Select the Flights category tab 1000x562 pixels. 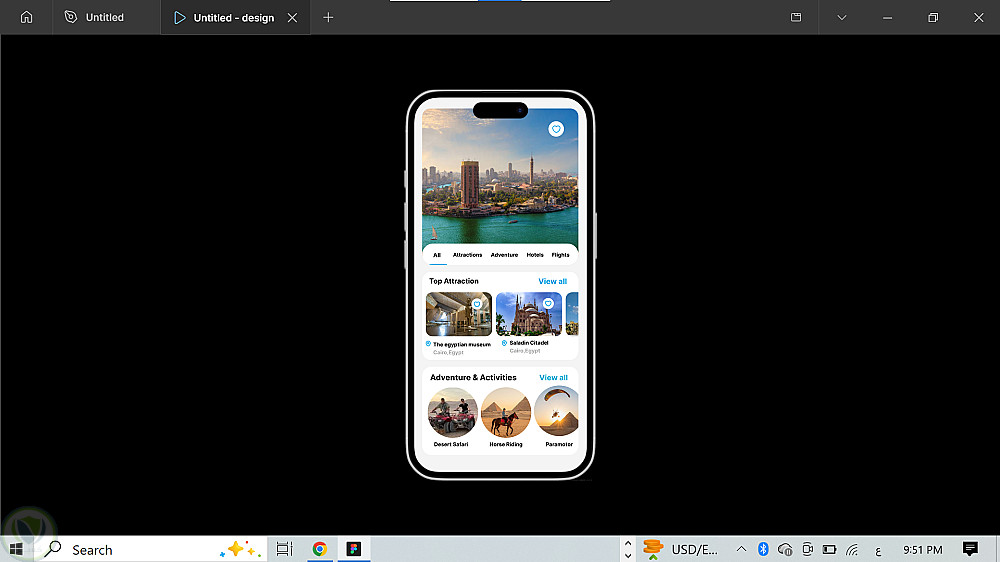coord(561,255)
